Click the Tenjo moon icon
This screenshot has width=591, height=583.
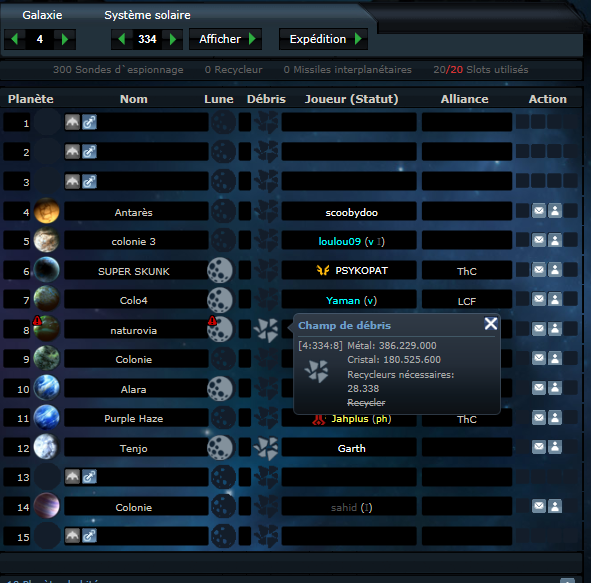coord(220,448)
